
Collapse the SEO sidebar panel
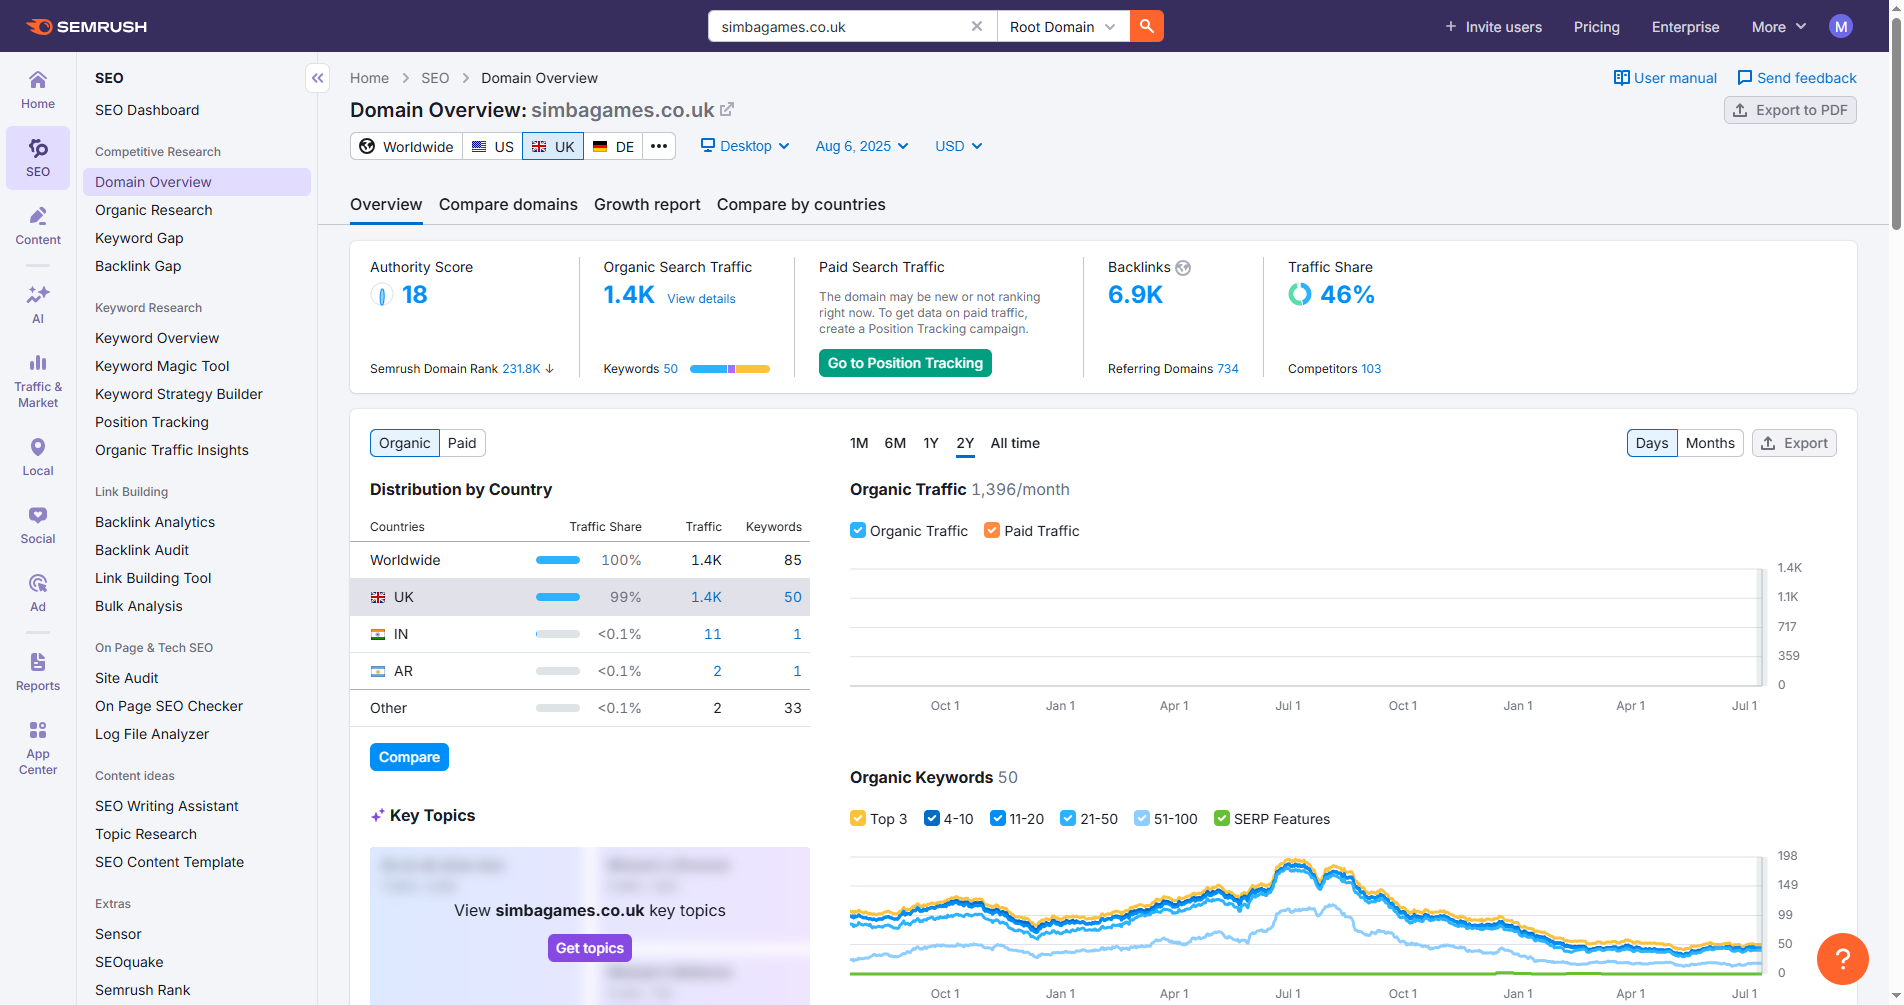(x=317, y=78)
